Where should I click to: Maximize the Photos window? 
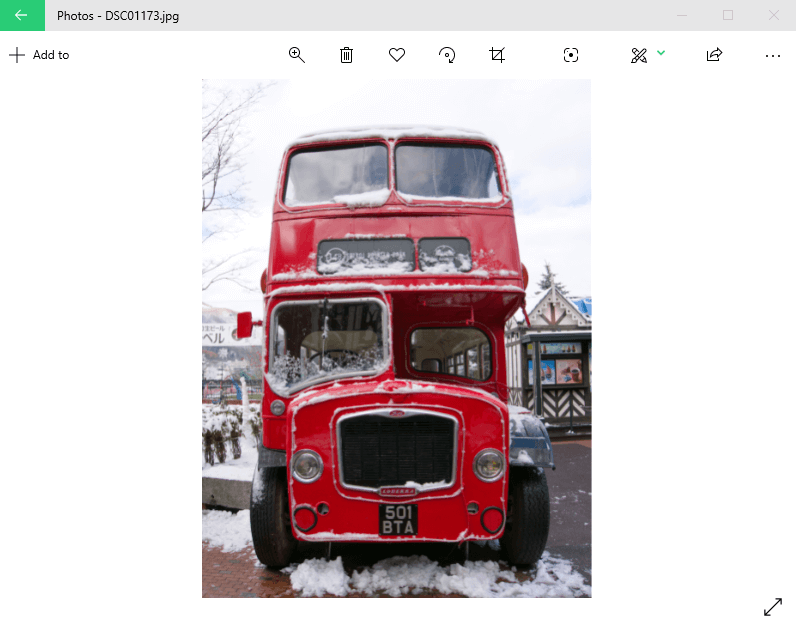coord(727,15)
